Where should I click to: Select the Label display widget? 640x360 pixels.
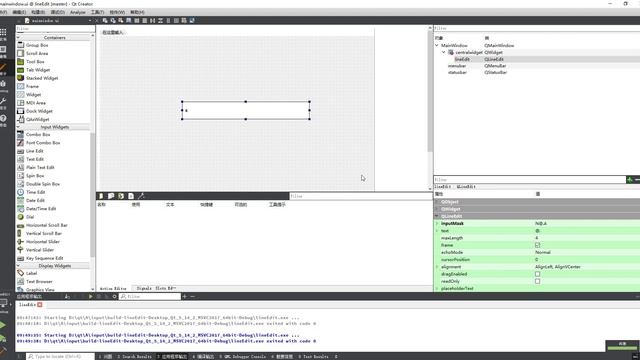point(27,273)
